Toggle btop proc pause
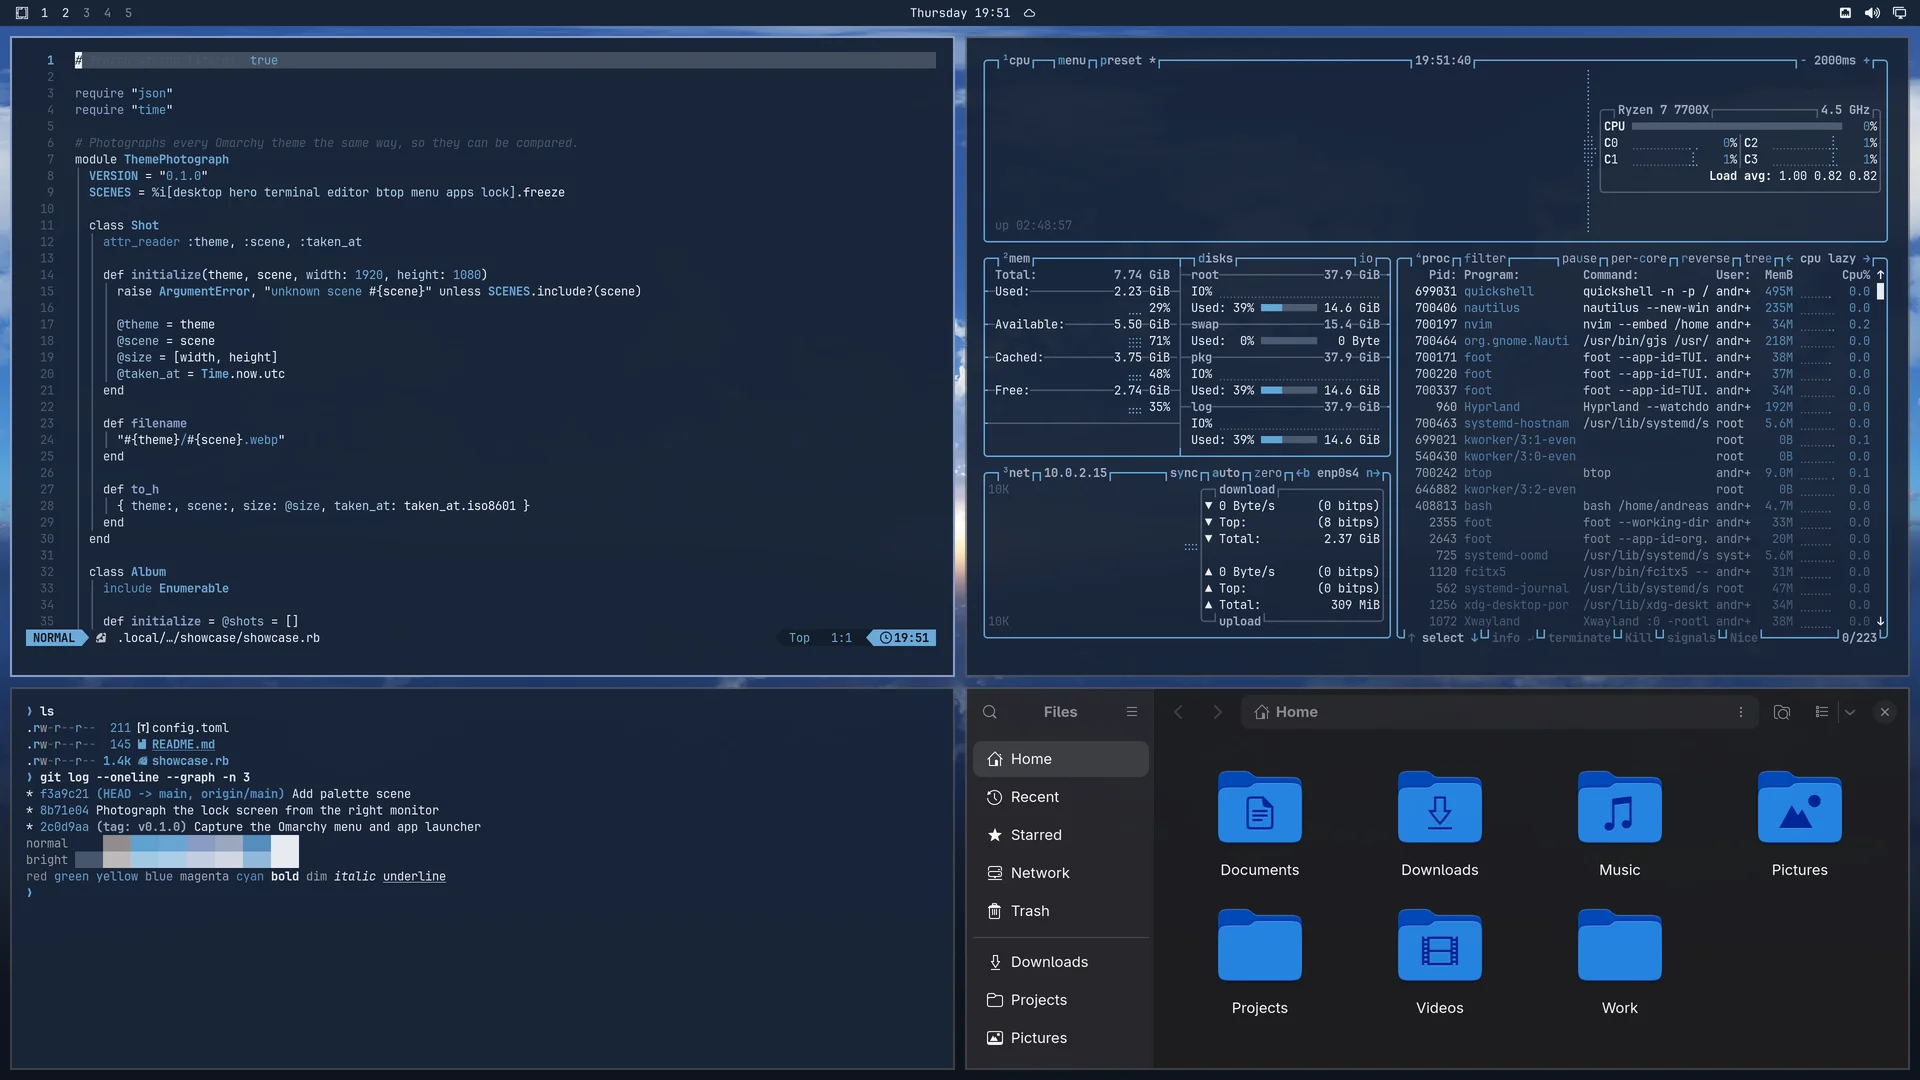Screen dimensions: 1920x1080 (1579, 259)
